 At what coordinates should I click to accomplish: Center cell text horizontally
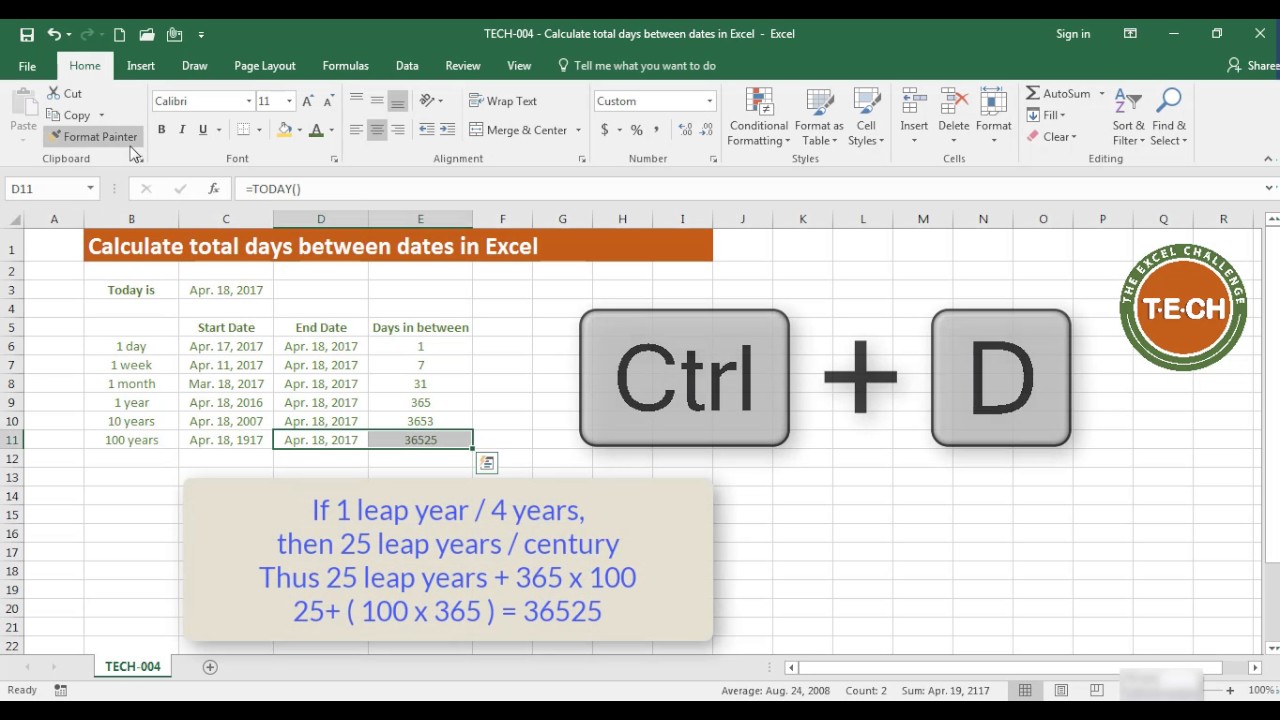pyautogui.click(x=377, y=130)
